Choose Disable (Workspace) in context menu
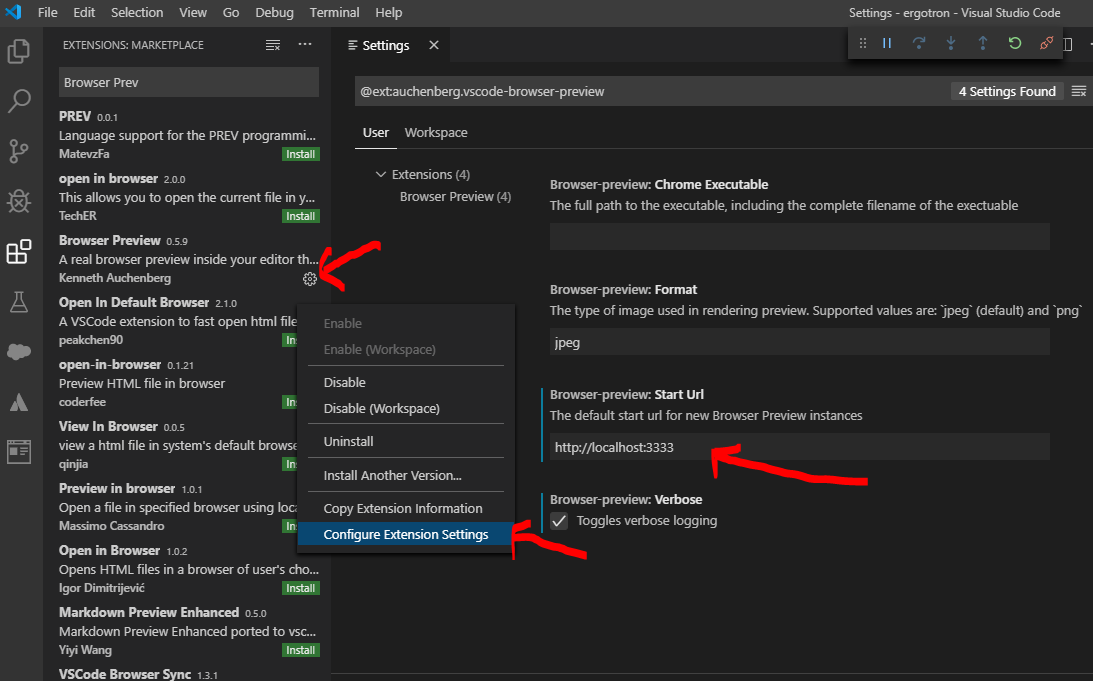This screenshot has width=1093, height=681. pos(406,408)
